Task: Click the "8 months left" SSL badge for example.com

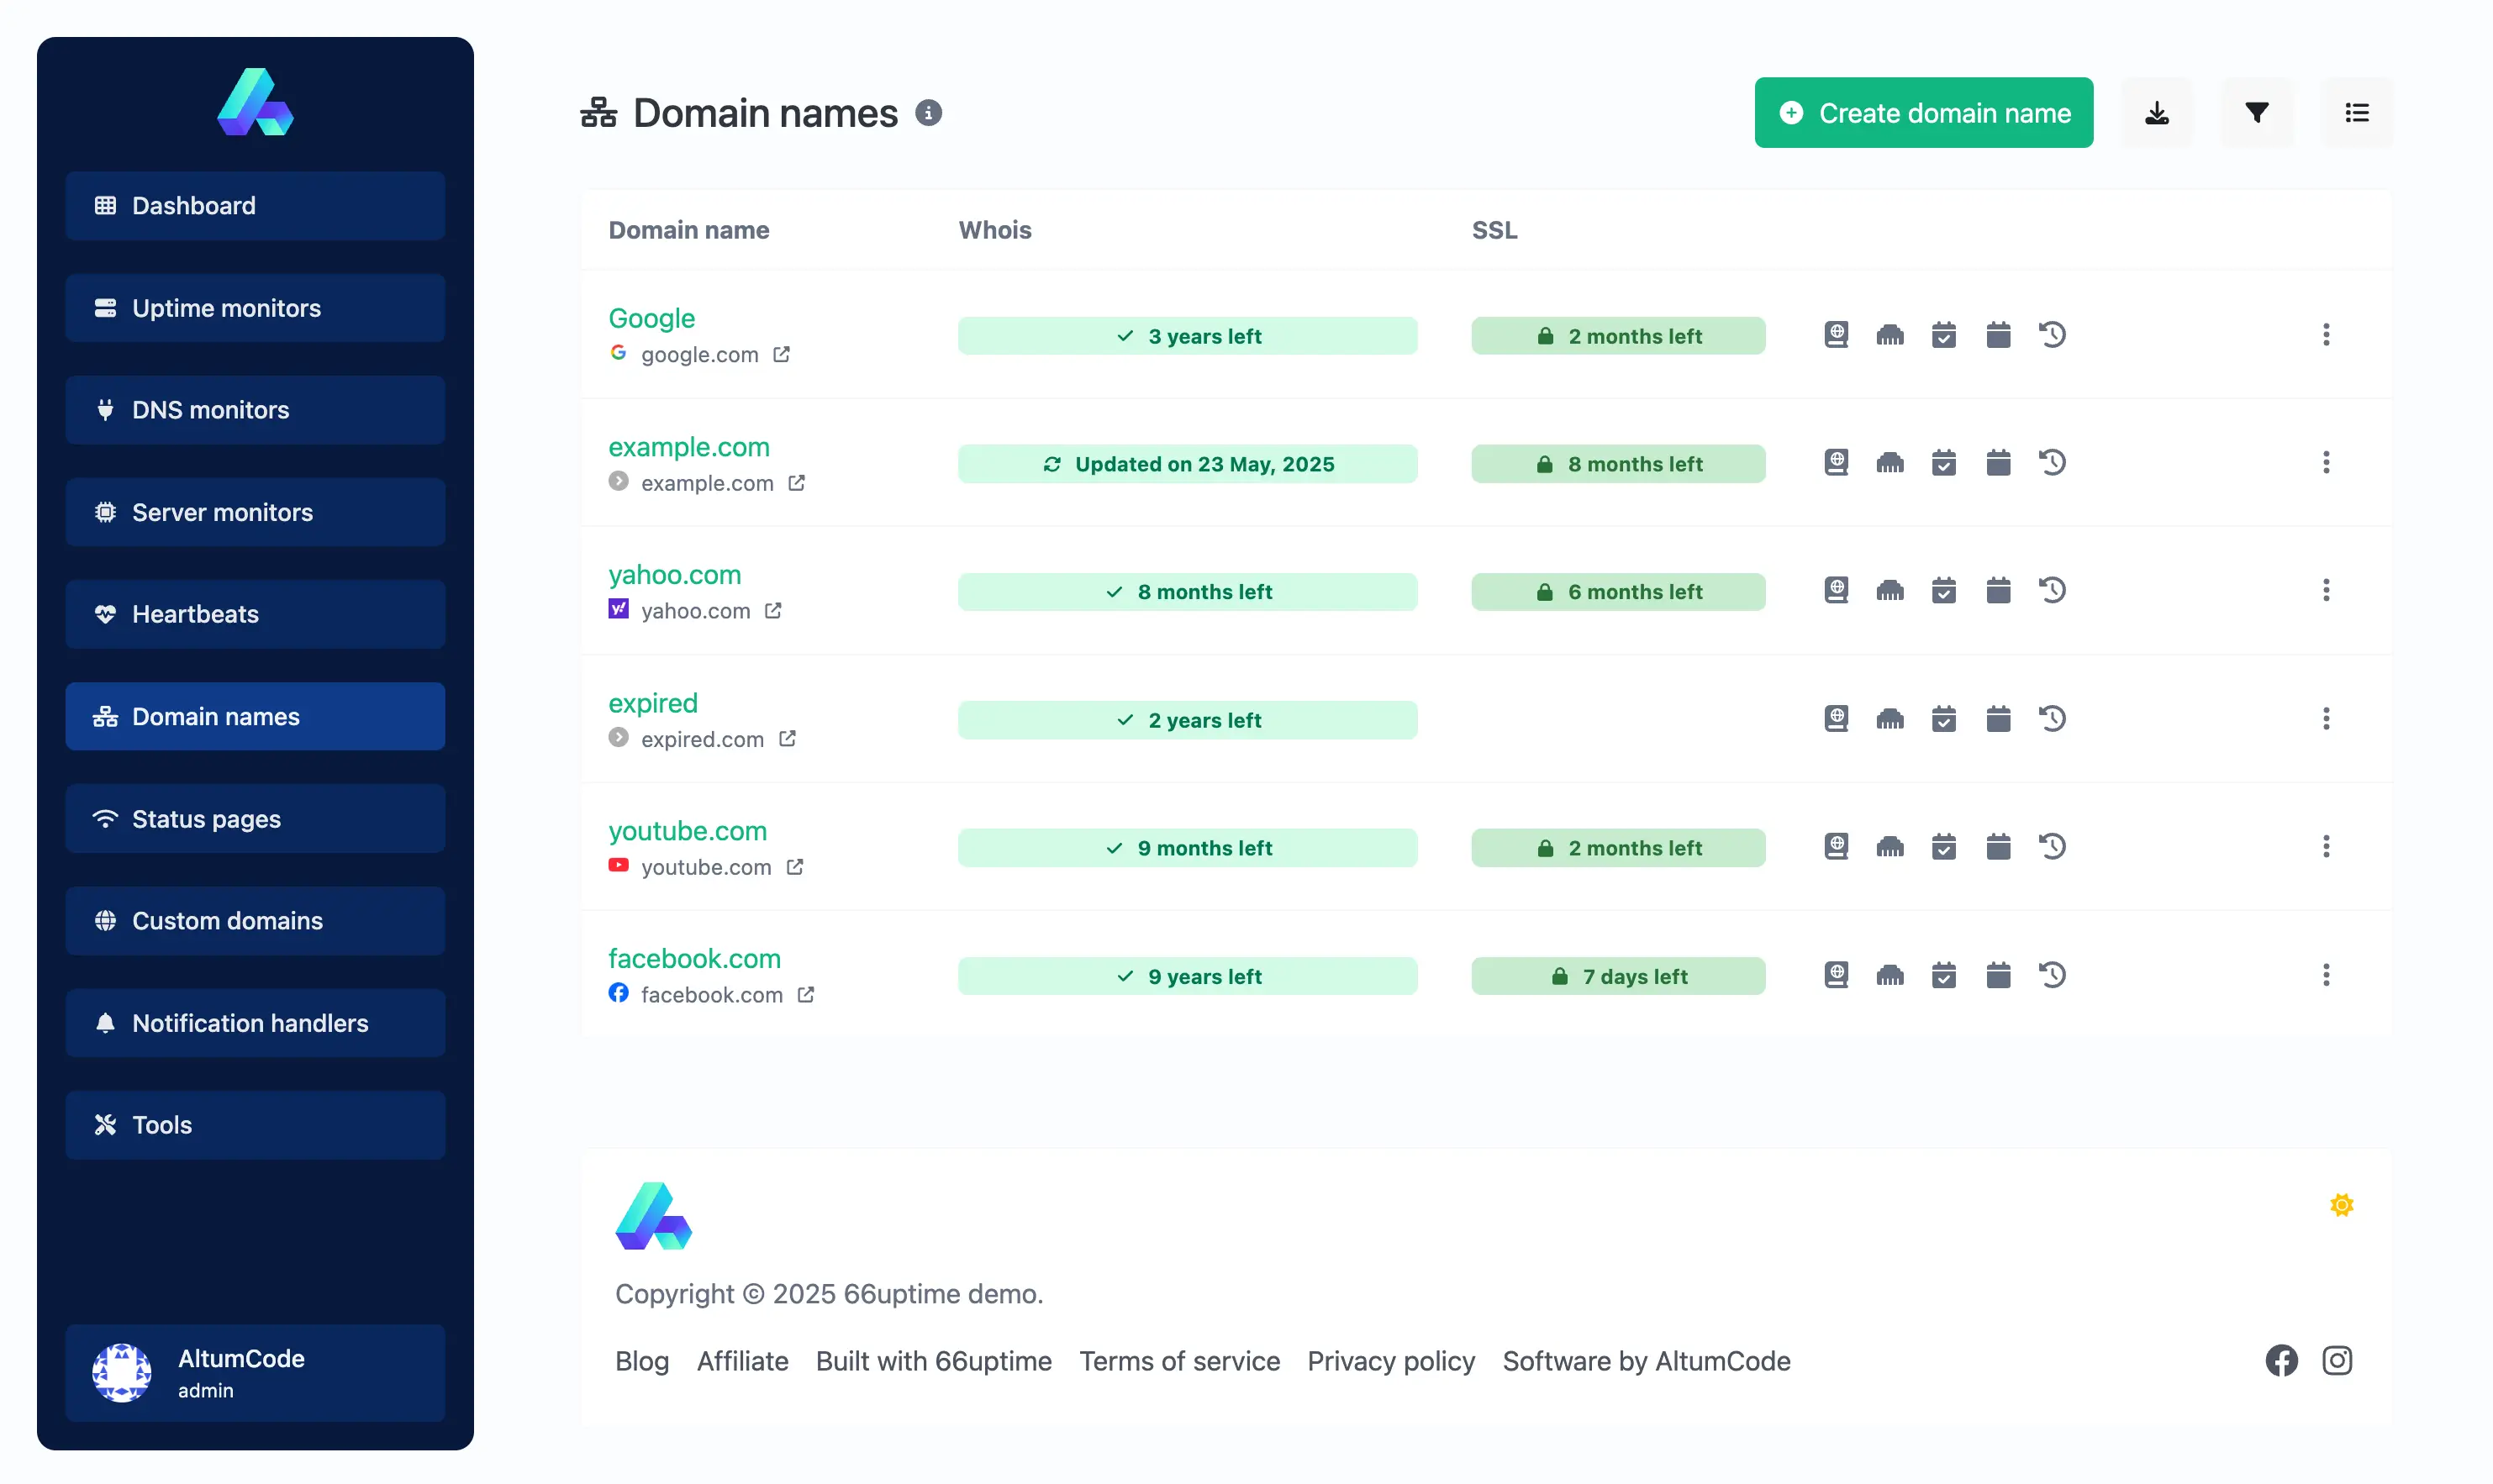Action: pyautogui.click(x=1617, y=464)
